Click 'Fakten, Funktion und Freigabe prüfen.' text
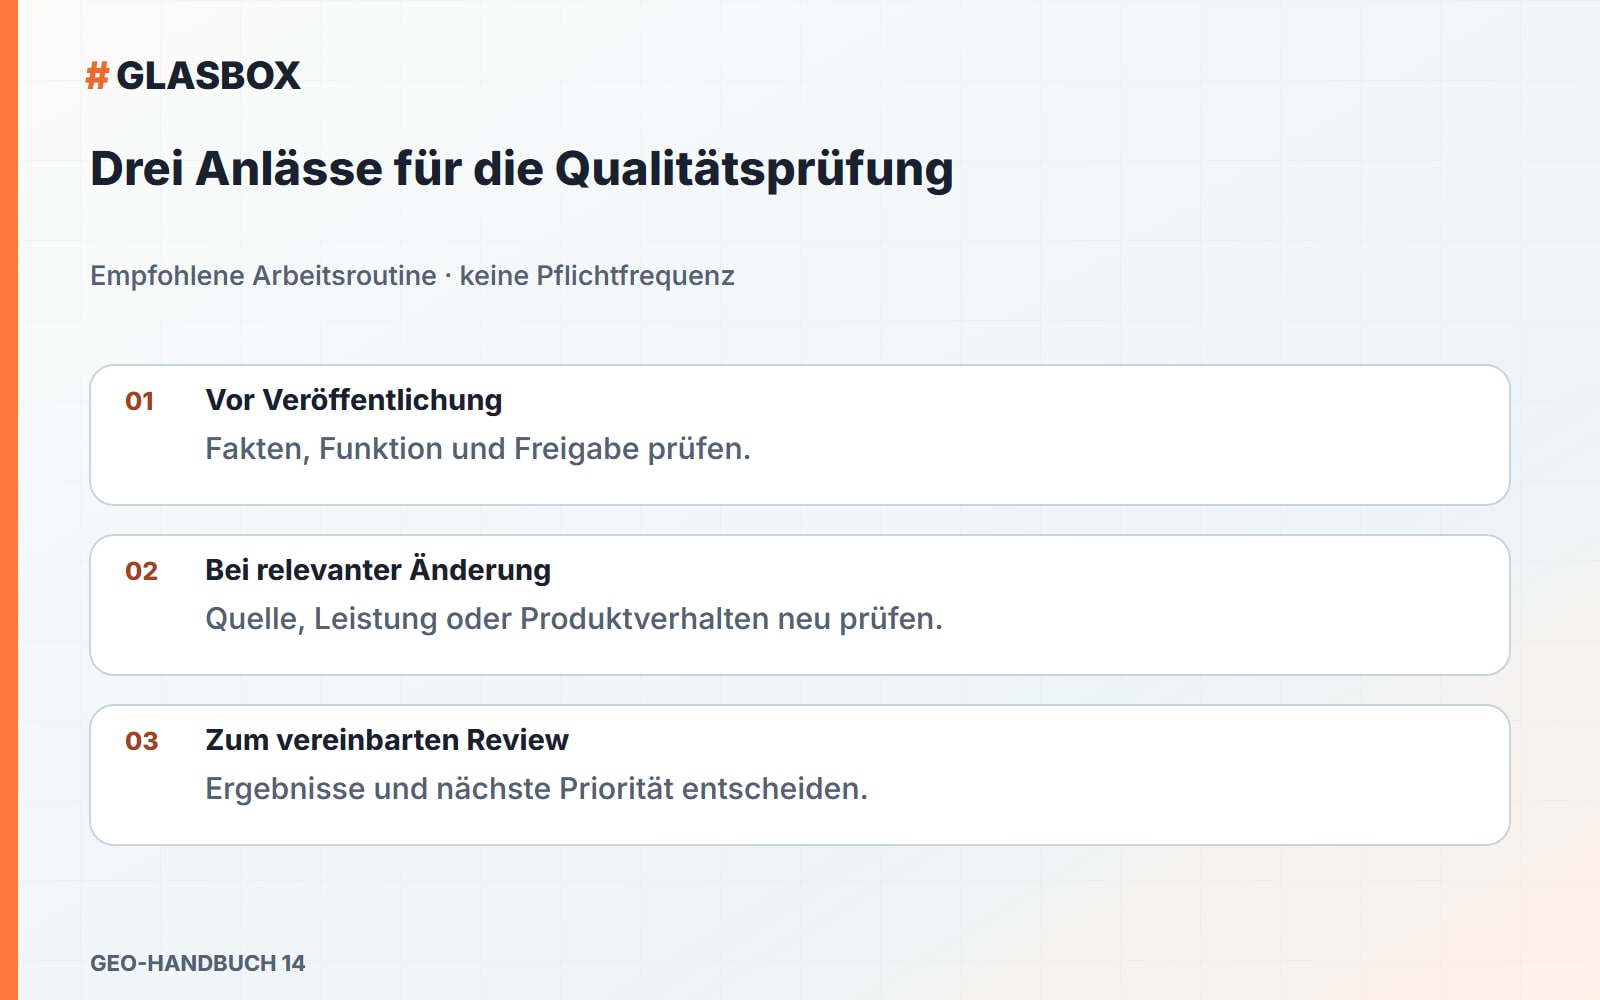The height and width of the screenshot is (1000, 1600). pyautogui.click(x=478, y=449)
